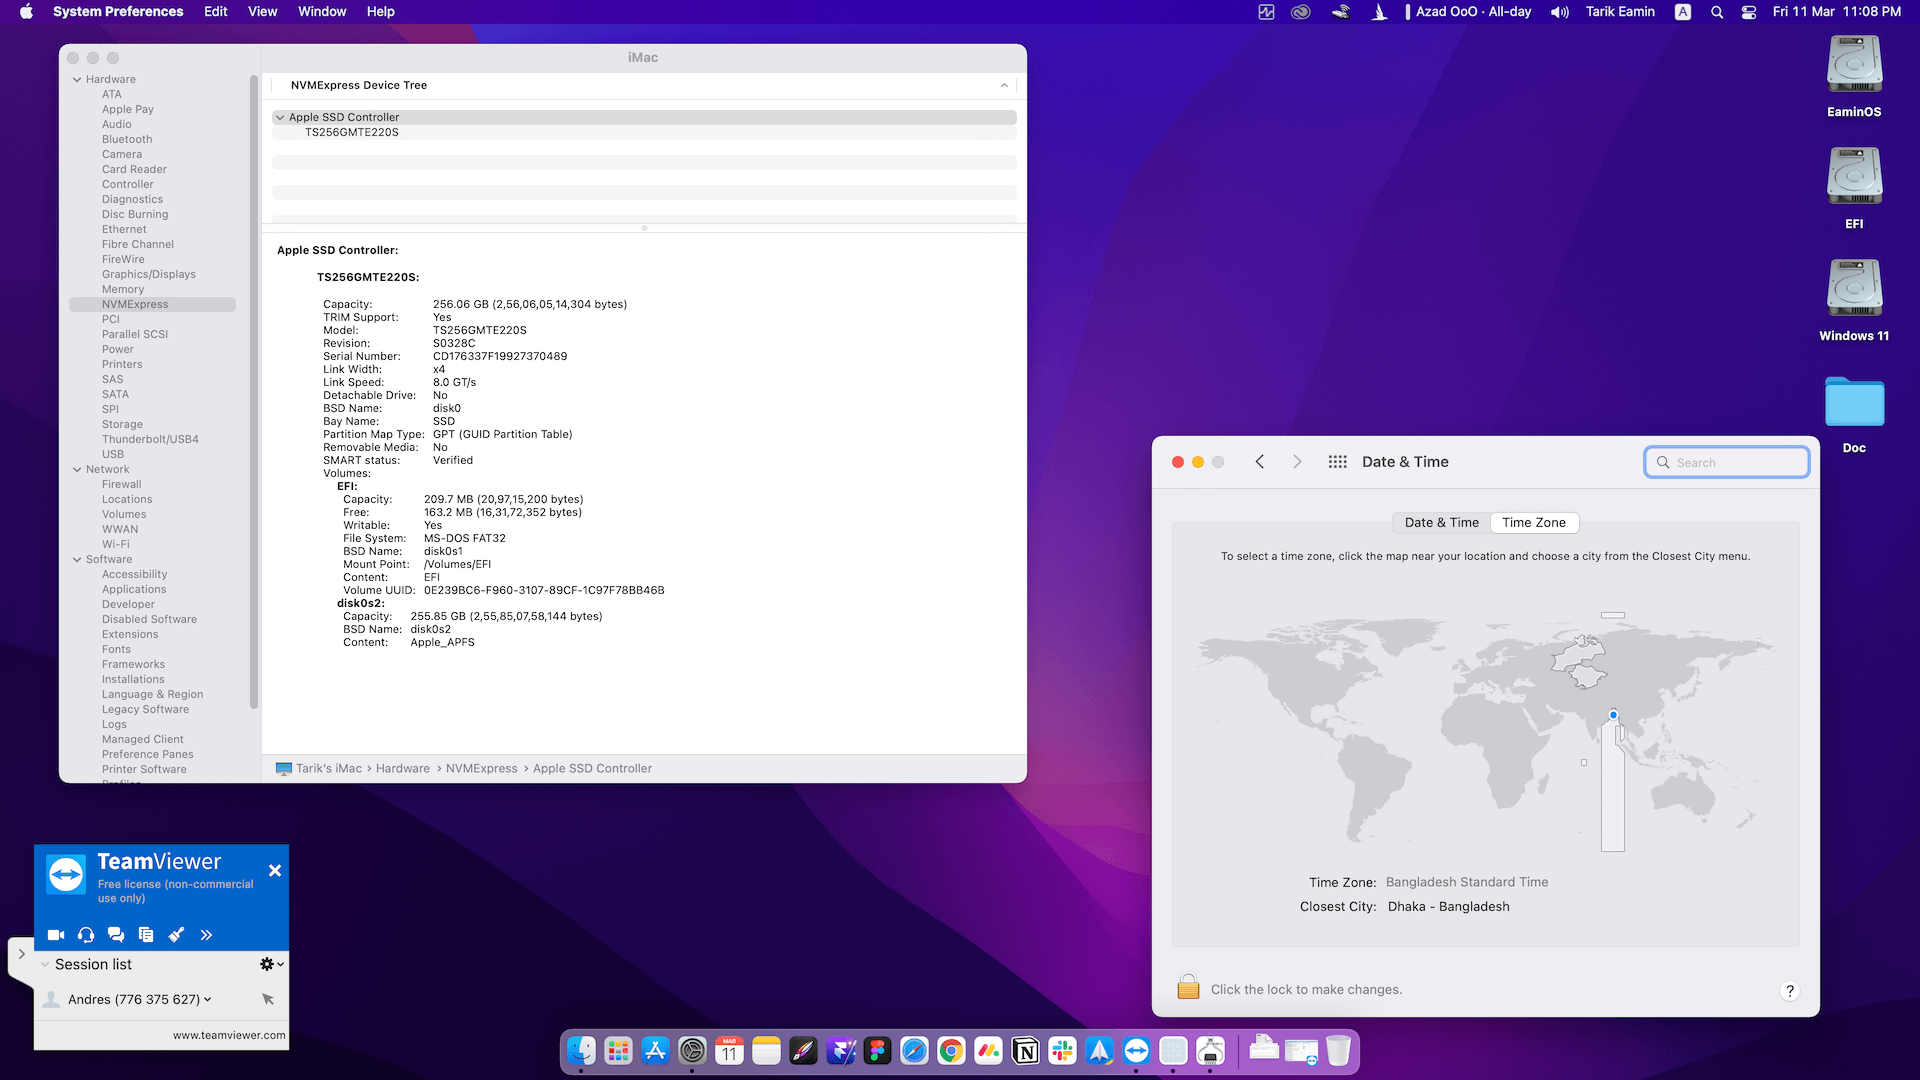Open the Window menu
1920x1080 pixels.
321,12
